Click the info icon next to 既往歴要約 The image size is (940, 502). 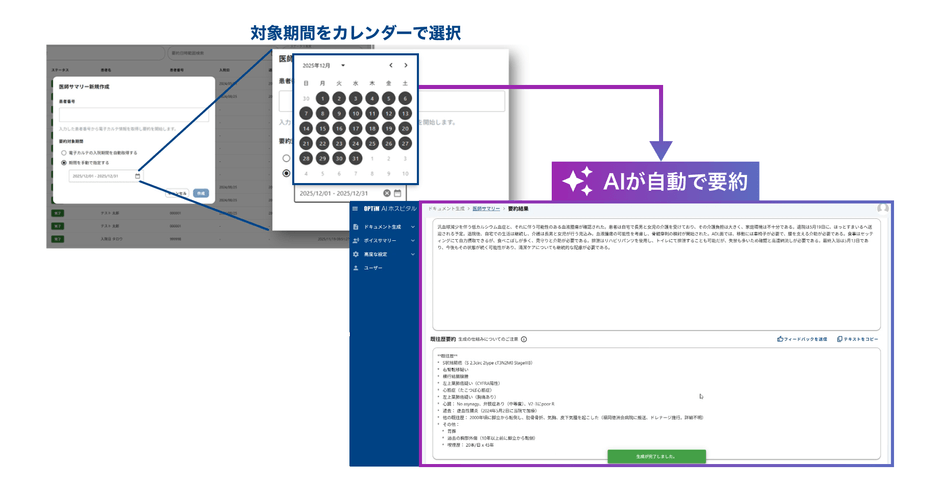[524, 339]
